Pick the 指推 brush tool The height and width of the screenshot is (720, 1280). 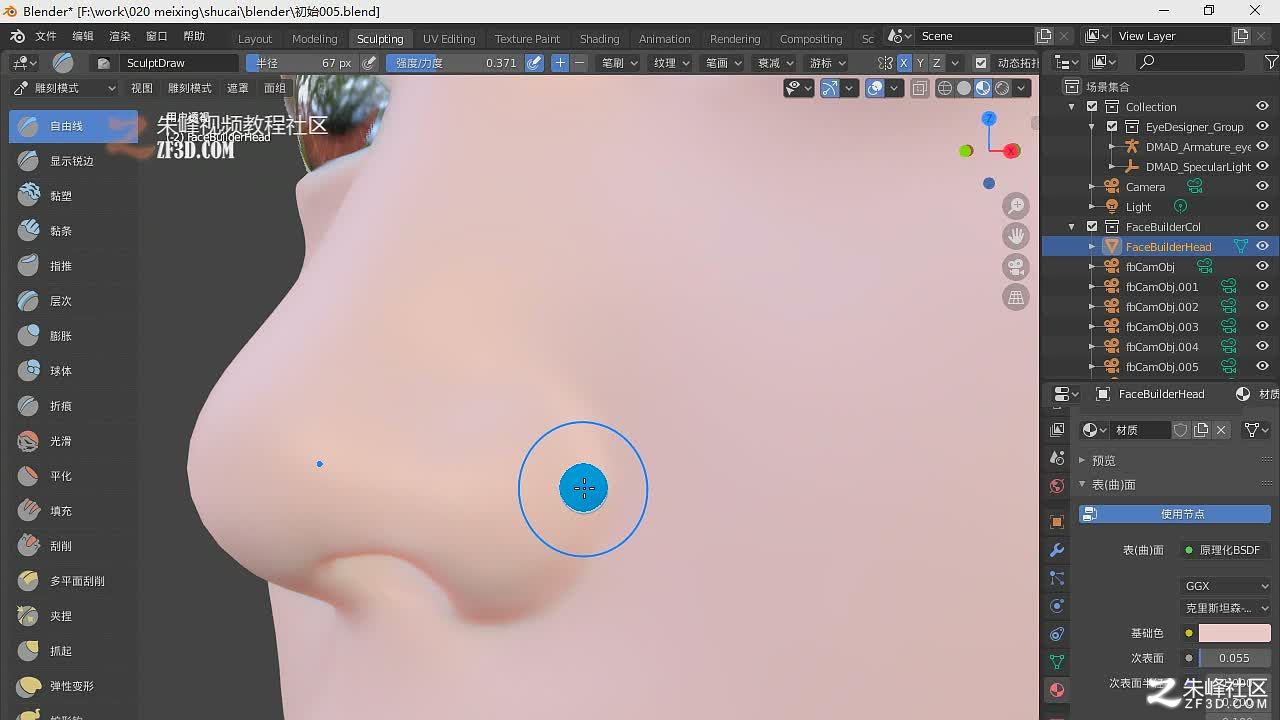pyautogui.click(x=73, y=266)
